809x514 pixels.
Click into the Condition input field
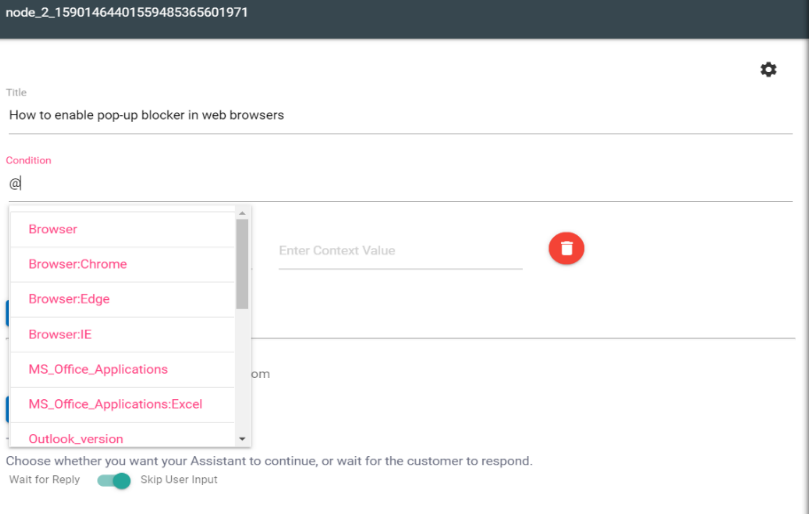tap(398, 184)
